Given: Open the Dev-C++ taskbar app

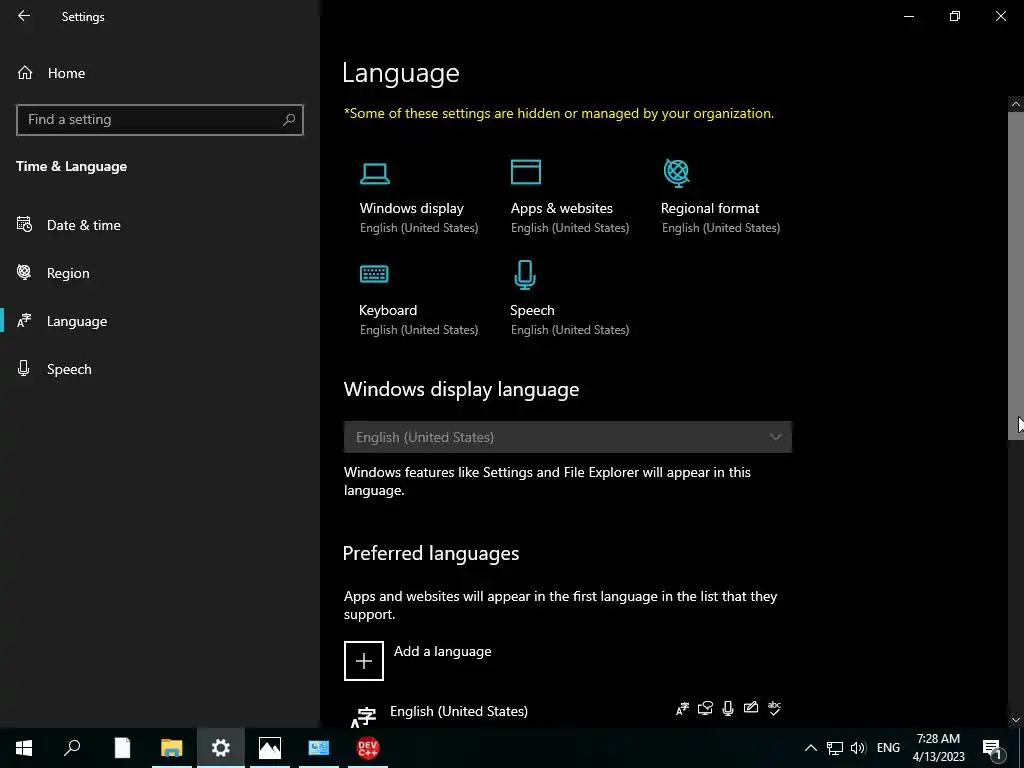Looking at the screenshot, I should click(368, 748).
